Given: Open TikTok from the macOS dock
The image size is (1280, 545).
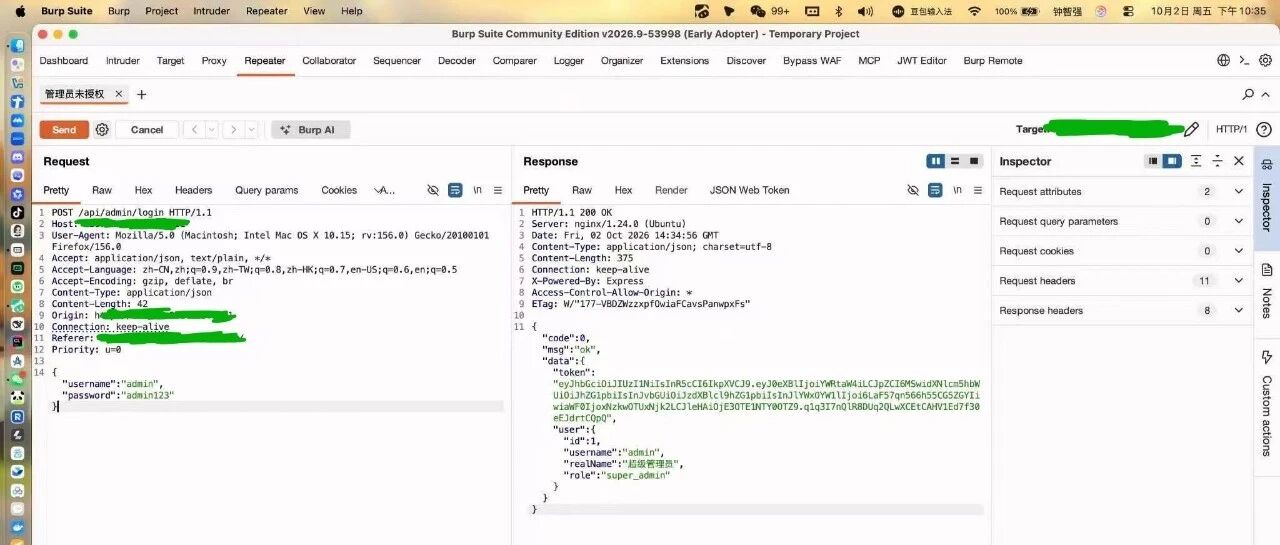Looking at the screenshot, I should (18, 212).
